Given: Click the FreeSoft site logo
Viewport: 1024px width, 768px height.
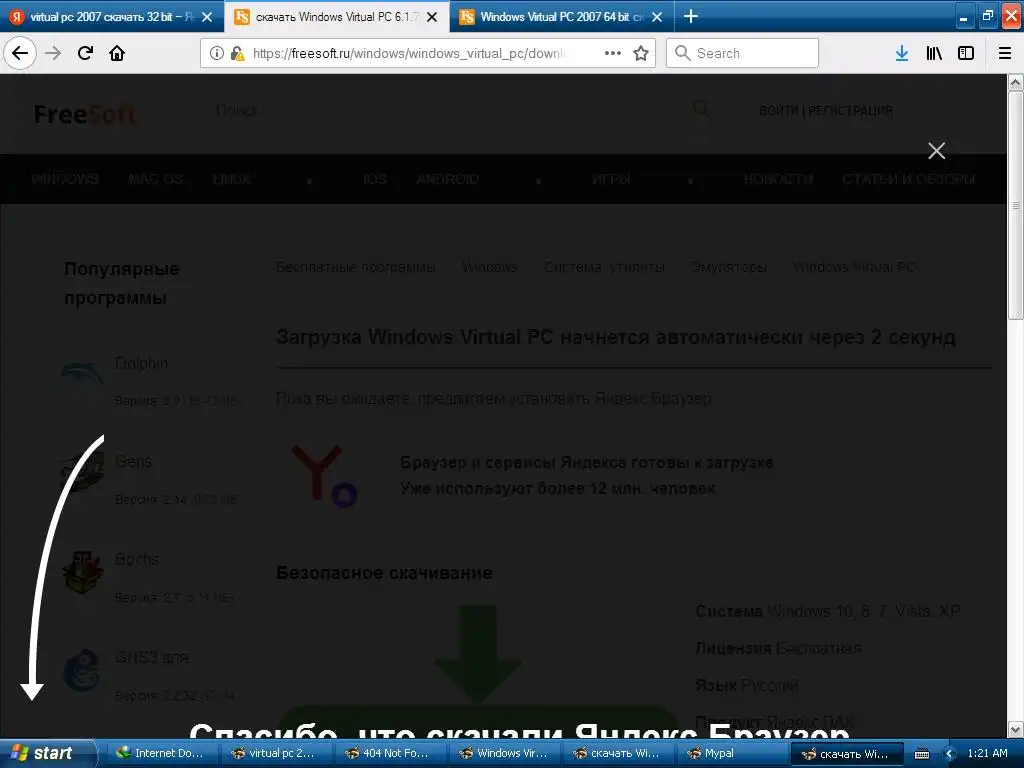Looking at the screenshot, I should click(x=86, y=114).
